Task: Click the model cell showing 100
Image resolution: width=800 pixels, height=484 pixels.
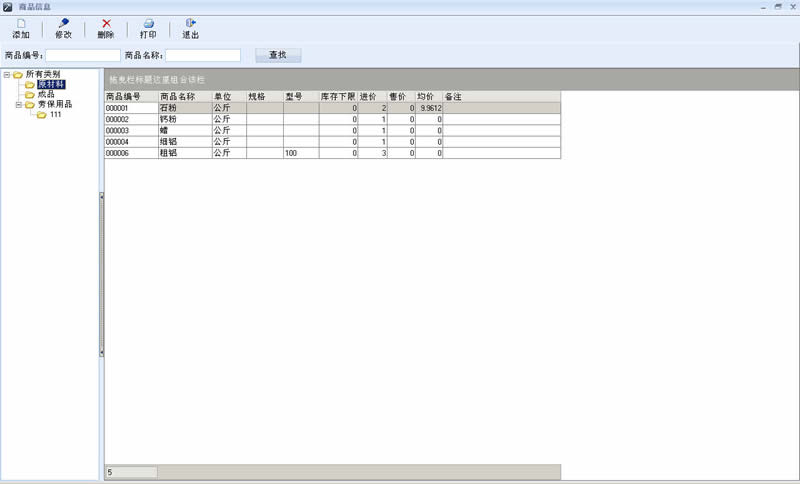Action: [301, 153]
